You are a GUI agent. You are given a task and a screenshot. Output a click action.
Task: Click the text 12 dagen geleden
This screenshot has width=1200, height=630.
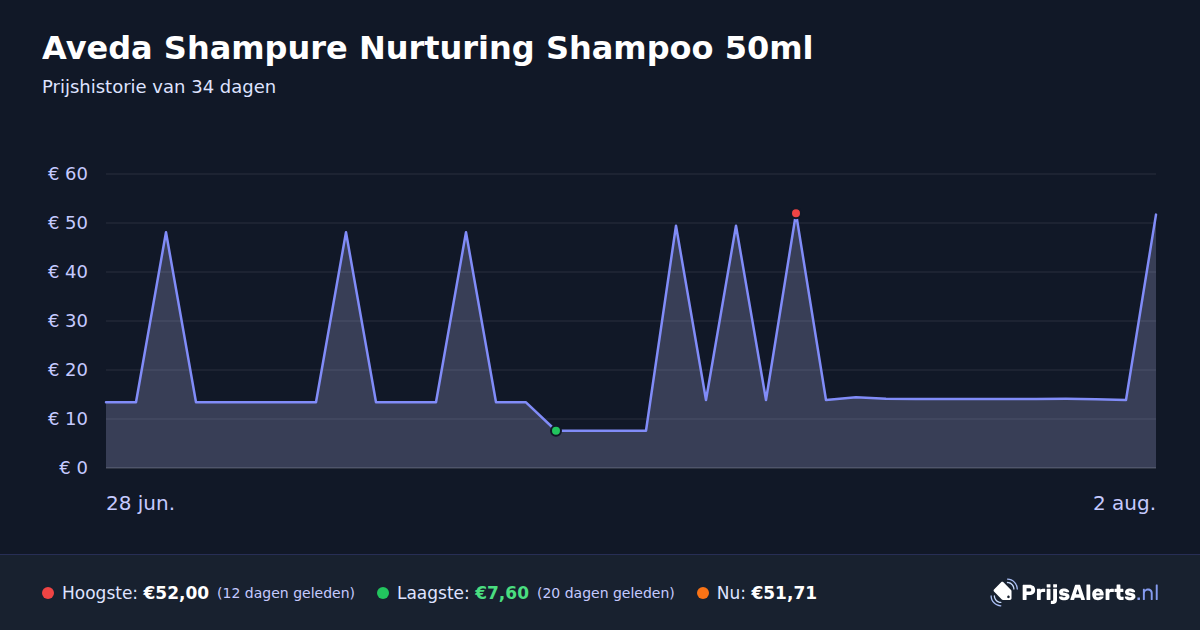coord(286,593)
